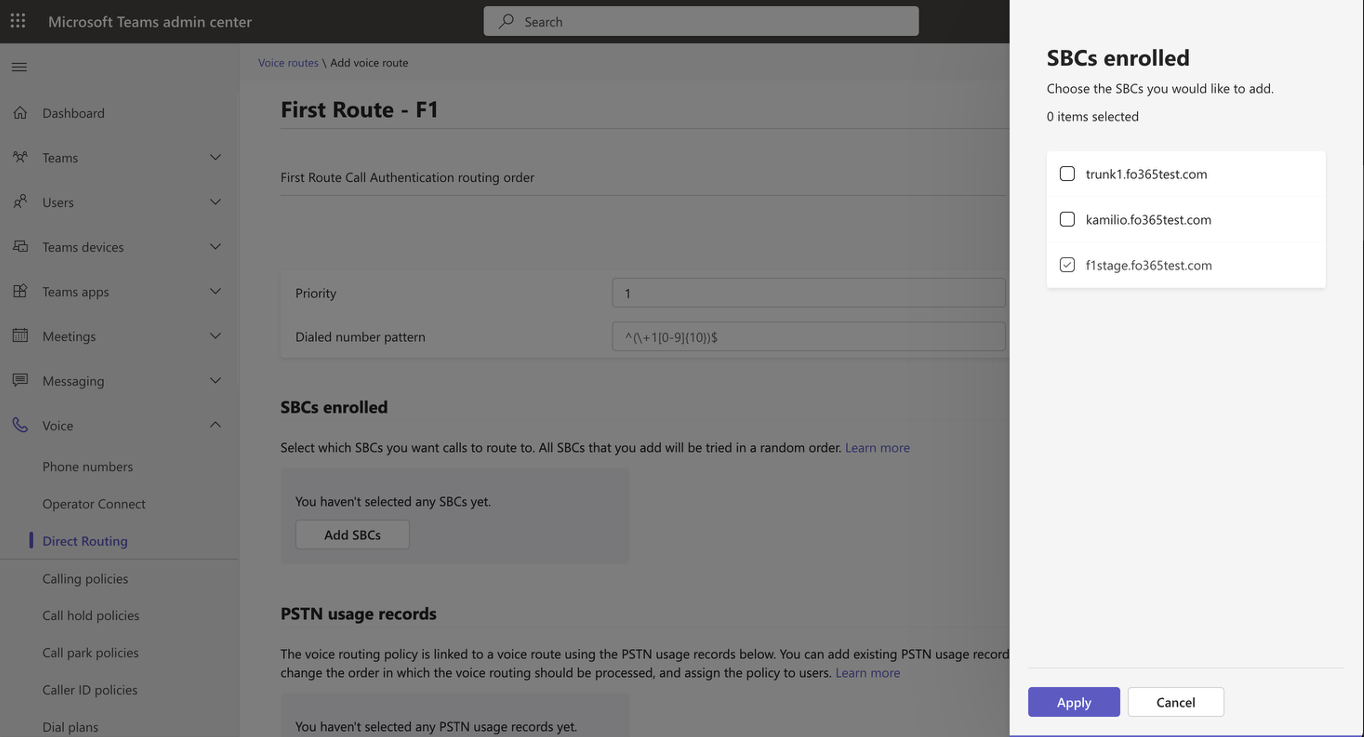Click the route description text field
1364x737 pixels.
click(x=642, y=177)
